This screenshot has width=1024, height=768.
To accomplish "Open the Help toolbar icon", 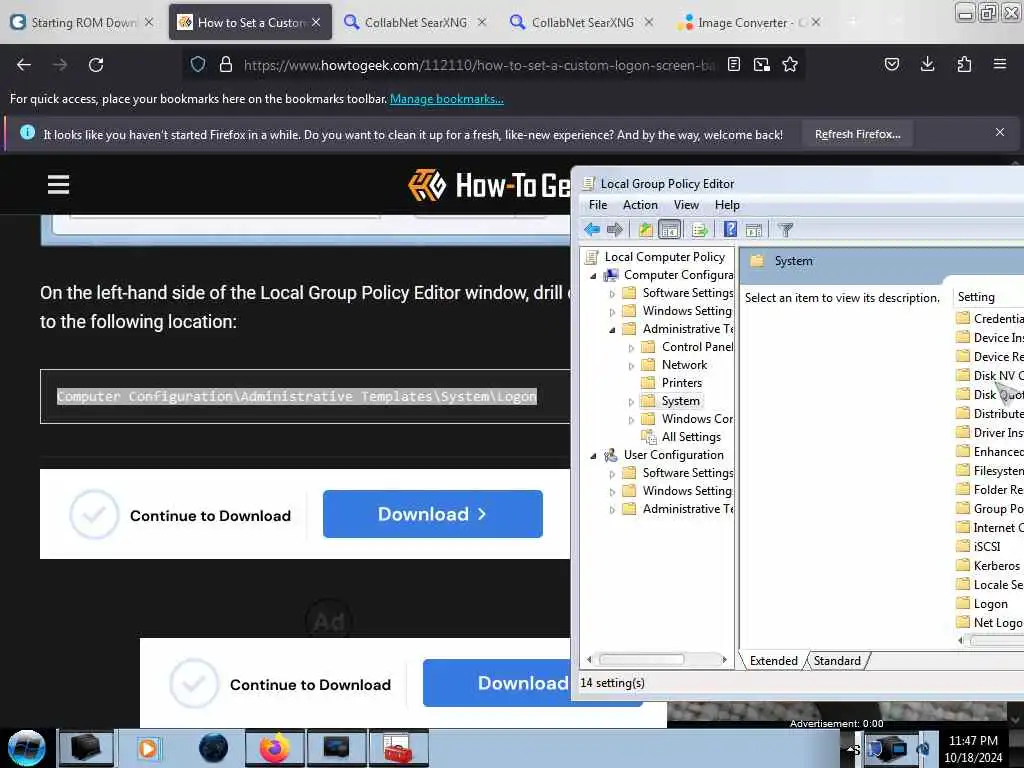I will pyautogui.click(x=730, y=230).
